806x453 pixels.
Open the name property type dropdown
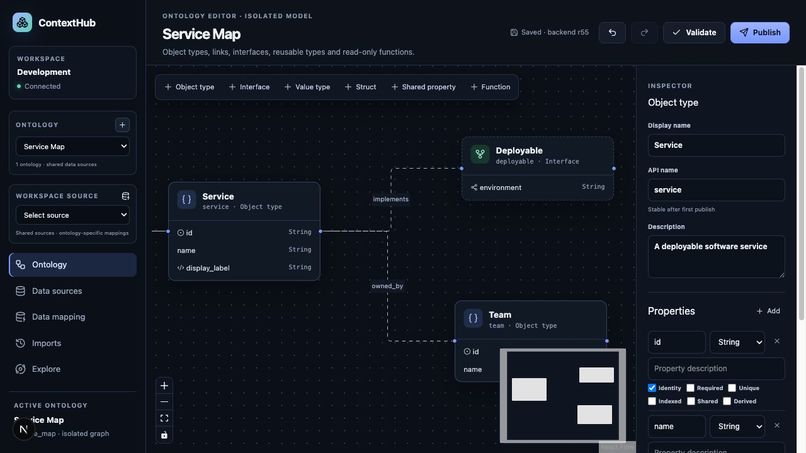pos(738,427)
